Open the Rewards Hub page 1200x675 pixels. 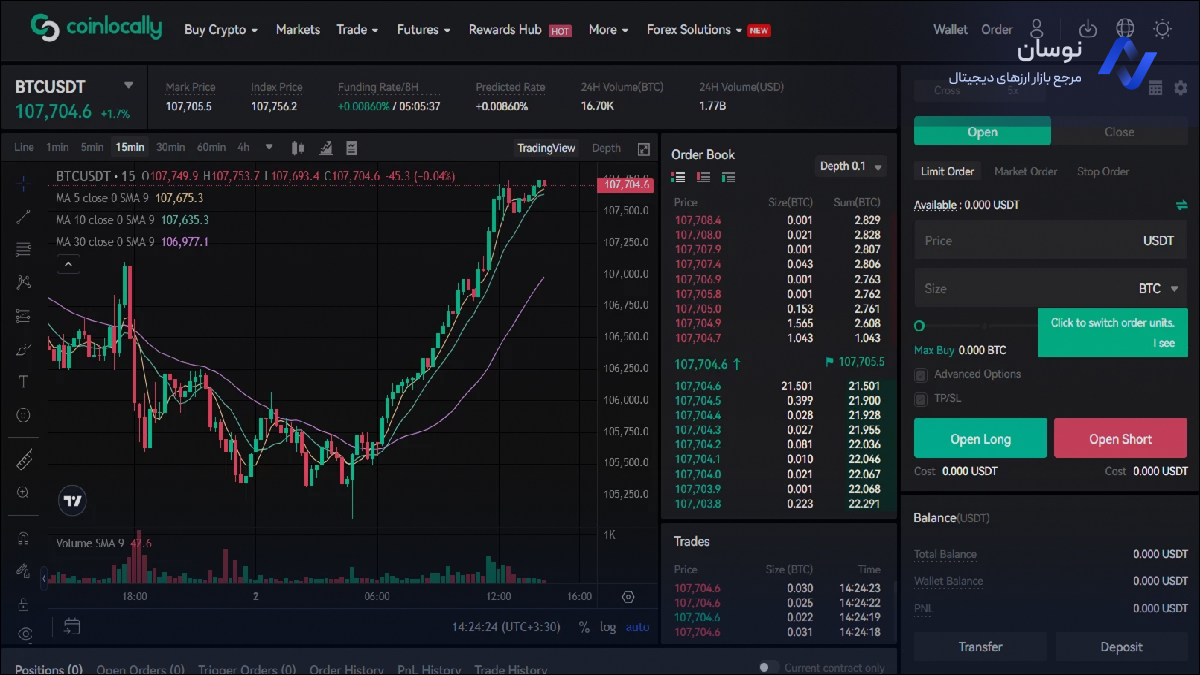pyautogui.click(x=505, y=30)
